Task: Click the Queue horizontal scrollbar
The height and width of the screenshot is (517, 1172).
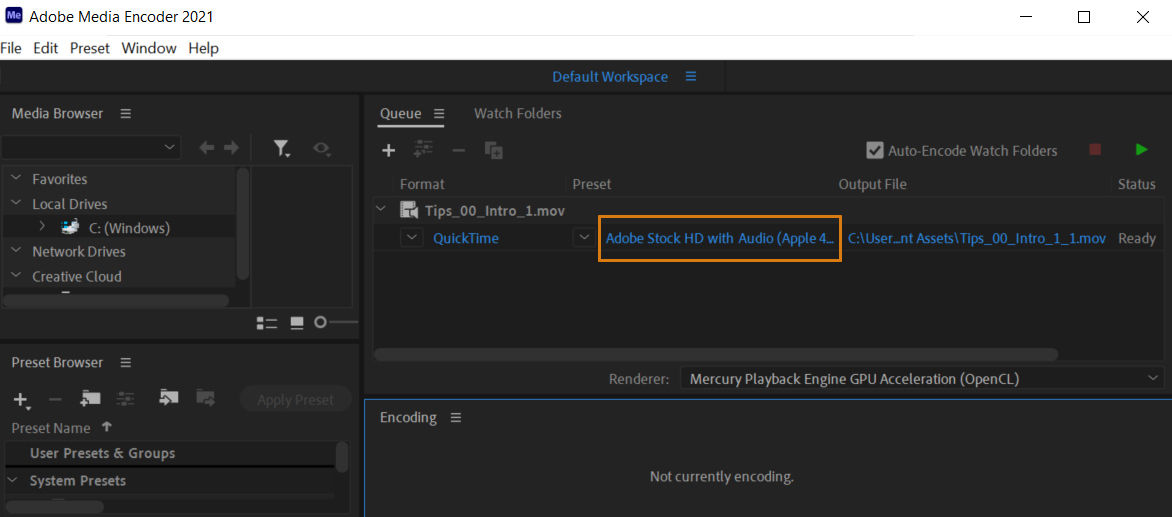Action: click(716, 354)
